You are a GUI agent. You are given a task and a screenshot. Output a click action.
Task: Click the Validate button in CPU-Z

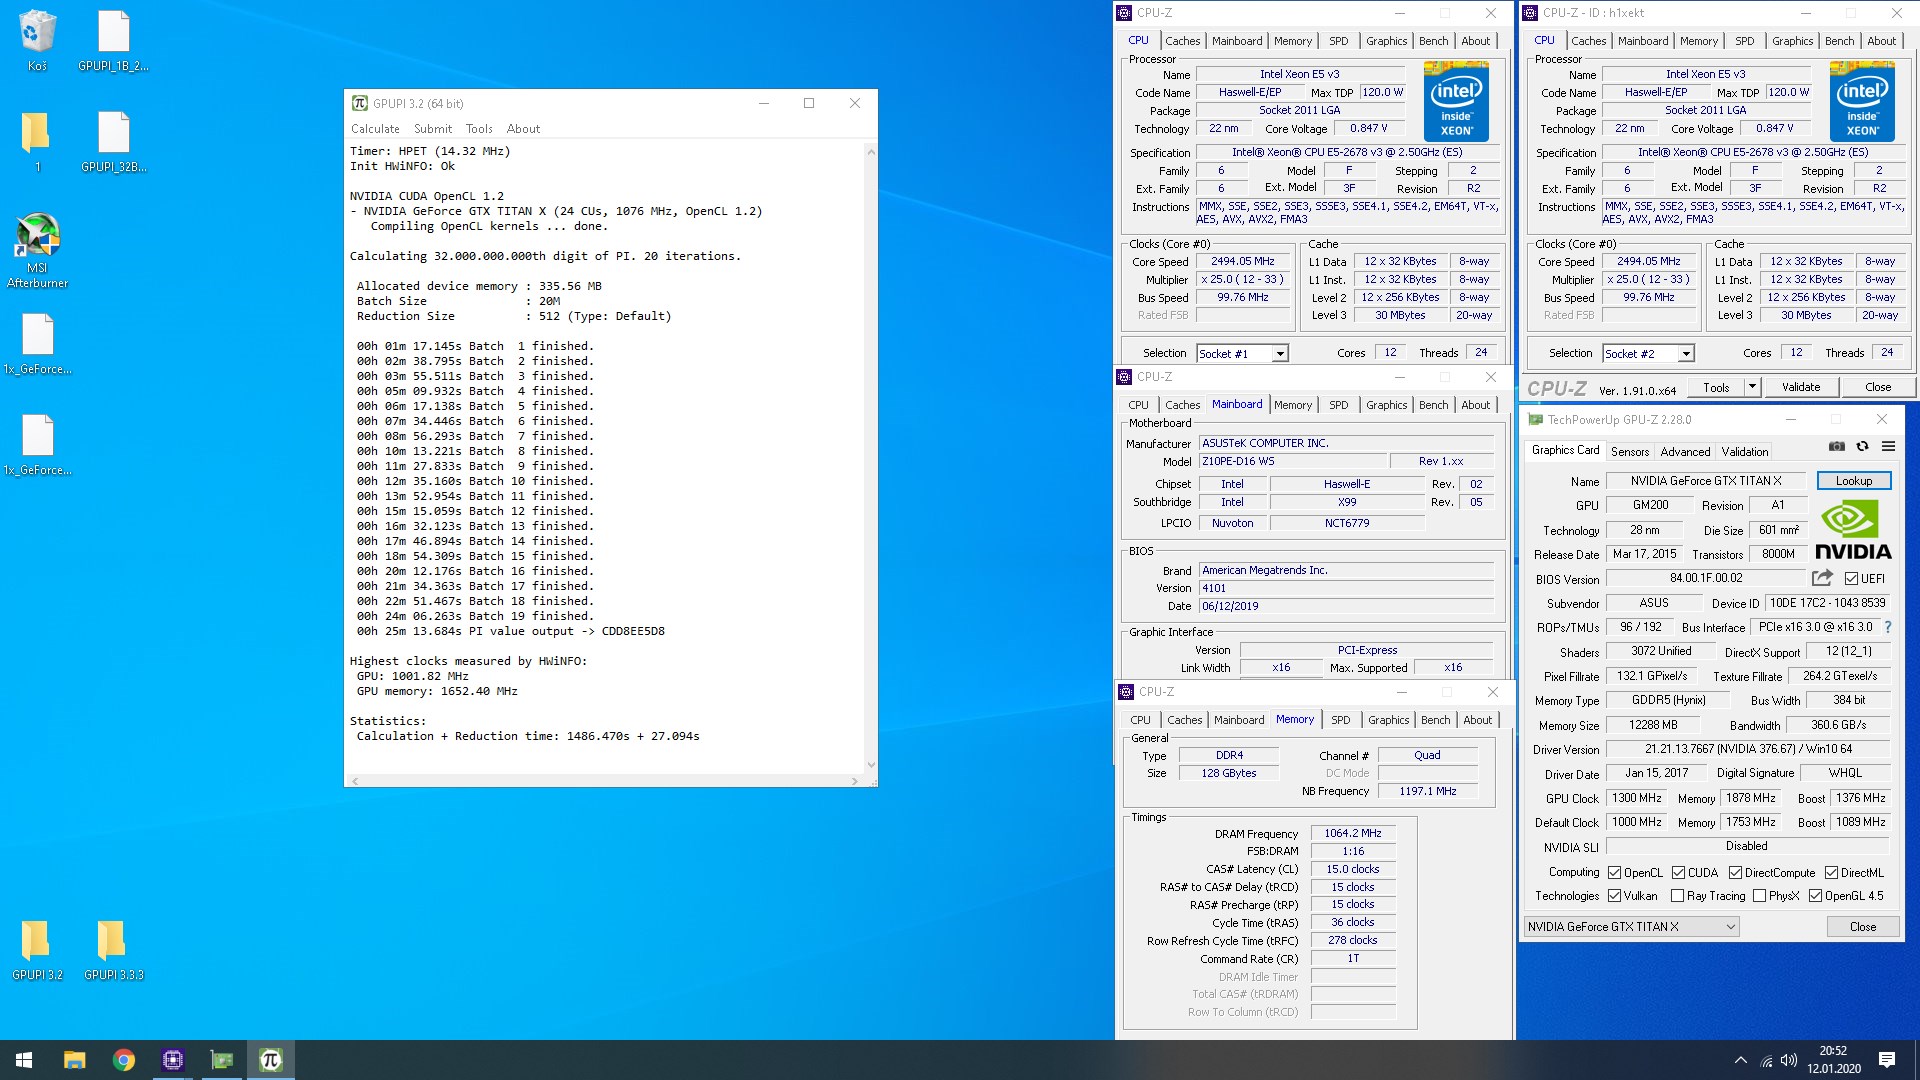(x=1800, y=387)
